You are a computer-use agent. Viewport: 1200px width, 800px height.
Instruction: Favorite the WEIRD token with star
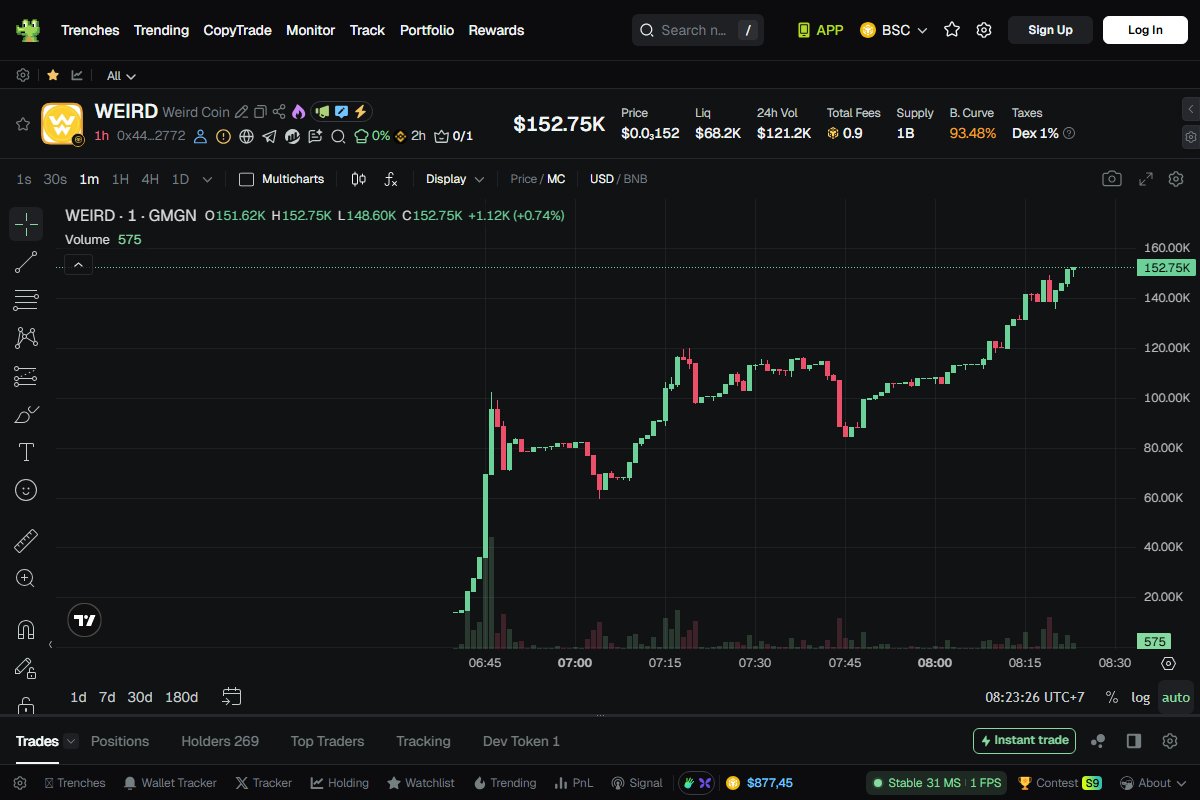(22, 124)
